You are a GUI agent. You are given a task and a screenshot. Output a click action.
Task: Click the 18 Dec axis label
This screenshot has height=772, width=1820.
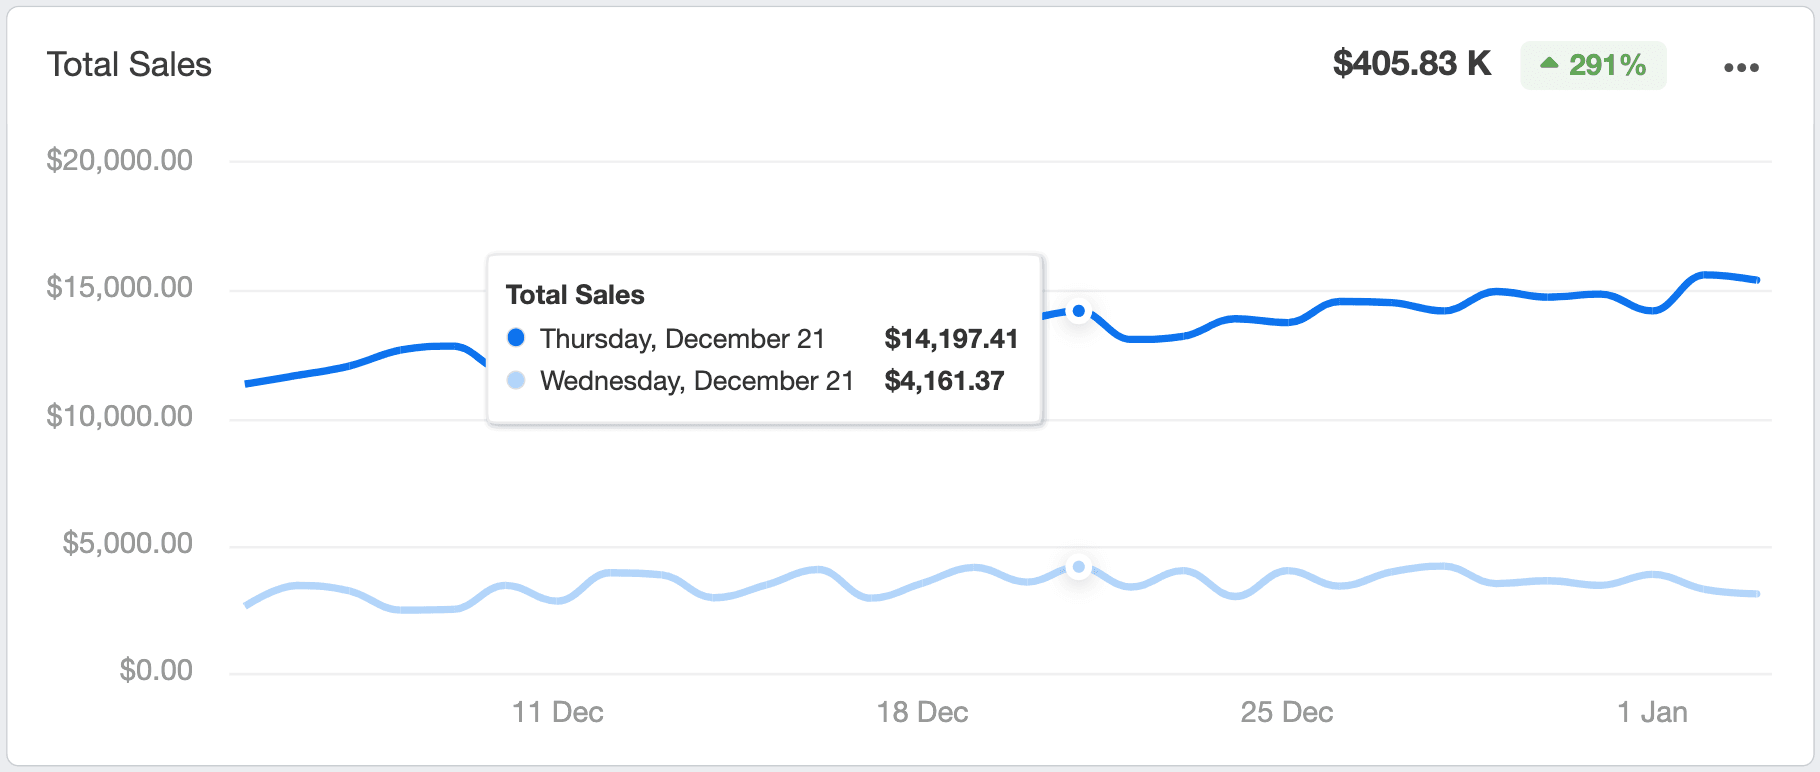922,712
